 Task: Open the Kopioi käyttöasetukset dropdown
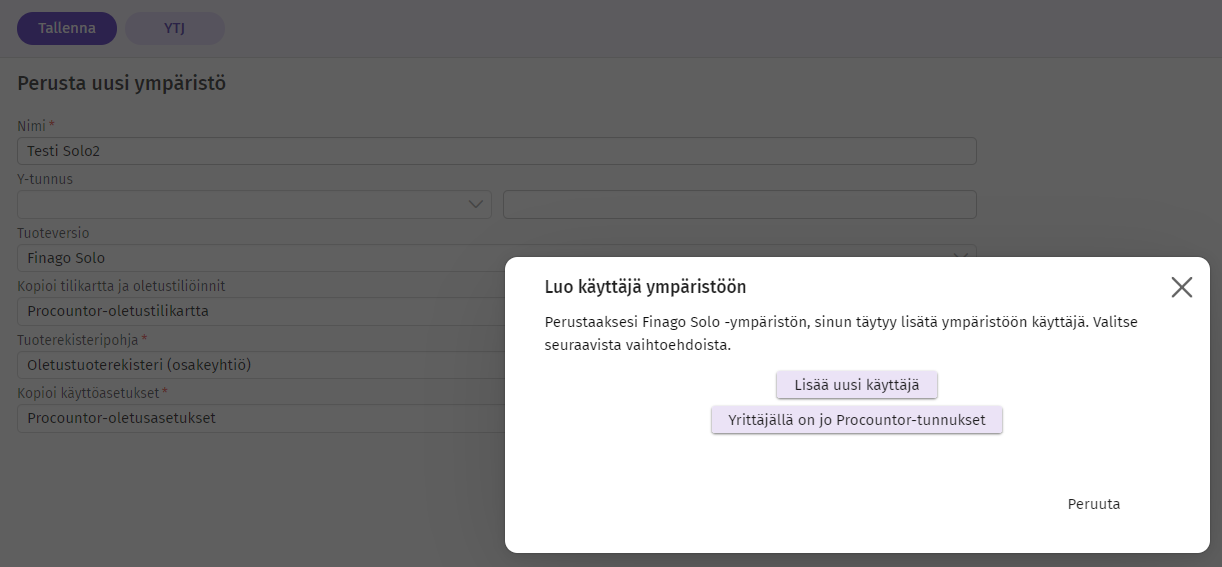pyautogui.click(x=261, y=418)
